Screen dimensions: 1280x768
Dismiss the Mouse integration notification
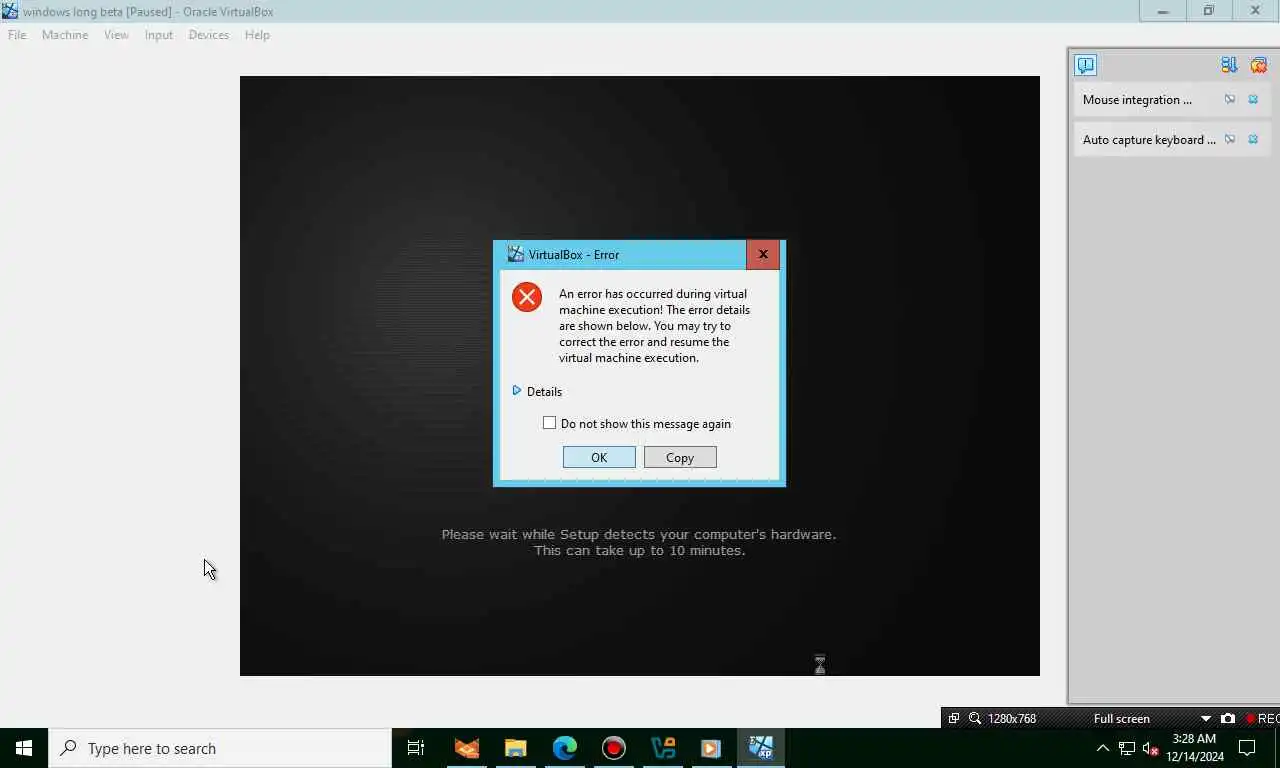(x=1253, y=100)
